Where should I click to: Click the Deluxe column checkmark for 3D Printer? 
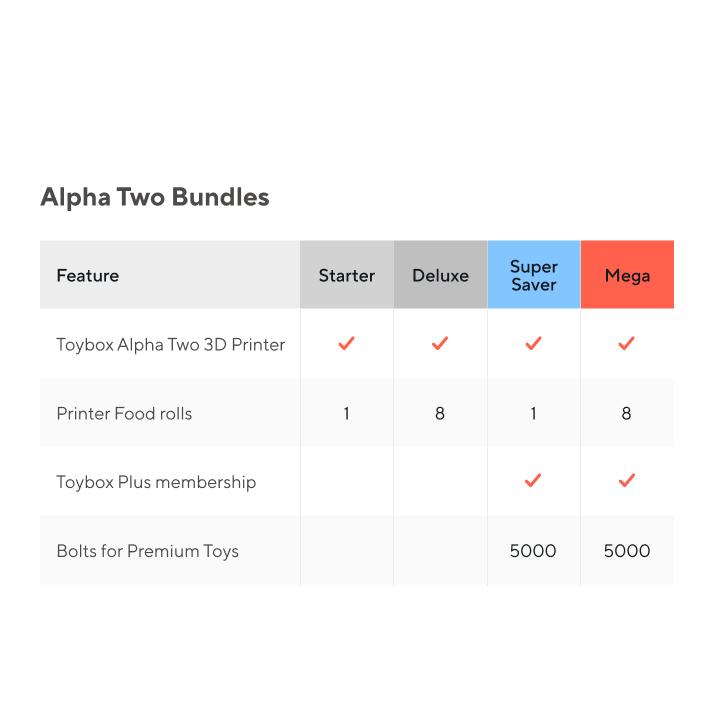tap(440, 344)
